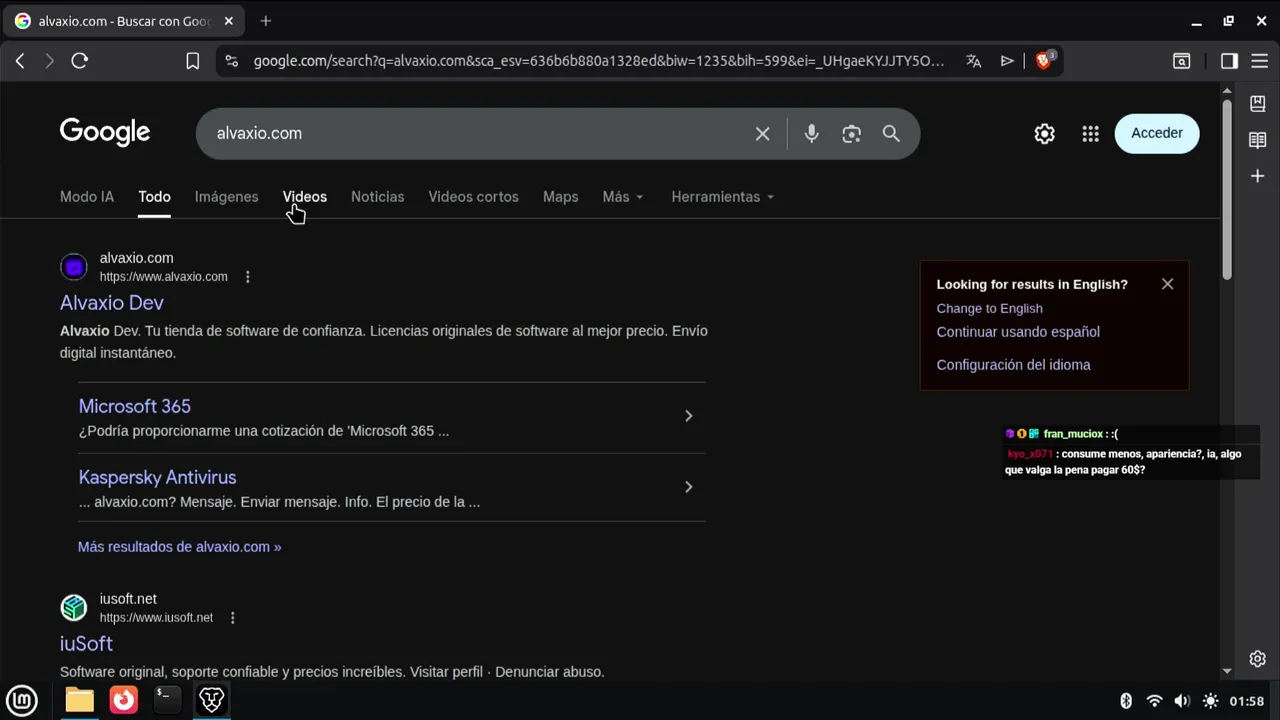Click the iusoft.net result favicon
1280x720 pixels.
74,608
